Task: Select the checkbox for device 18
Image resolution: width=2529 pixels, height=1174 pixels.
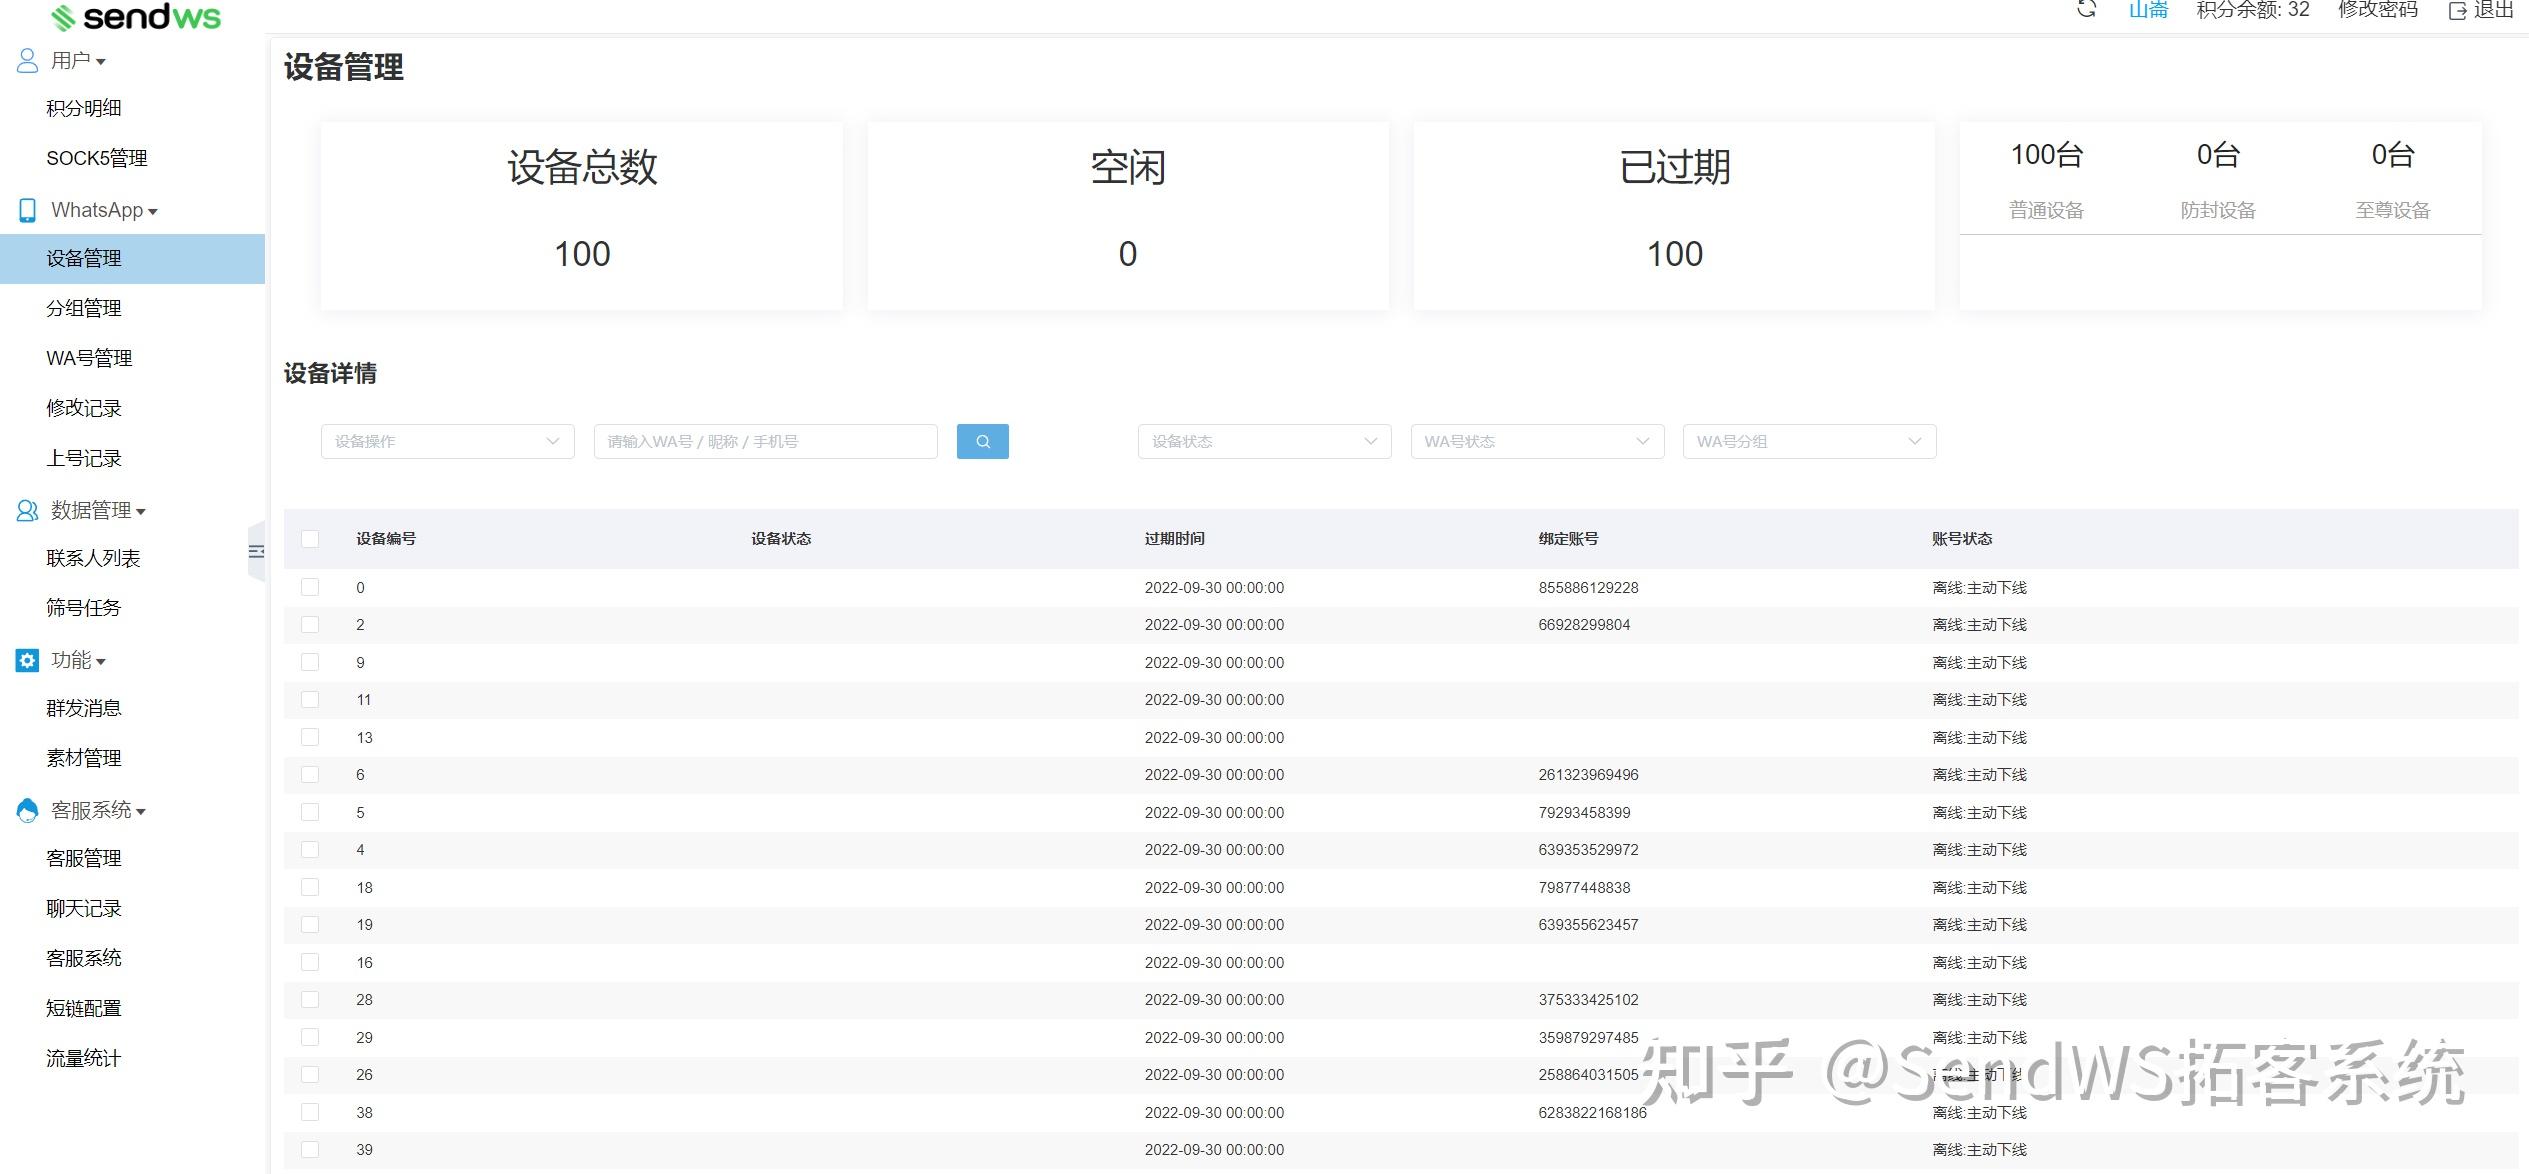Action: click(310, 887)
